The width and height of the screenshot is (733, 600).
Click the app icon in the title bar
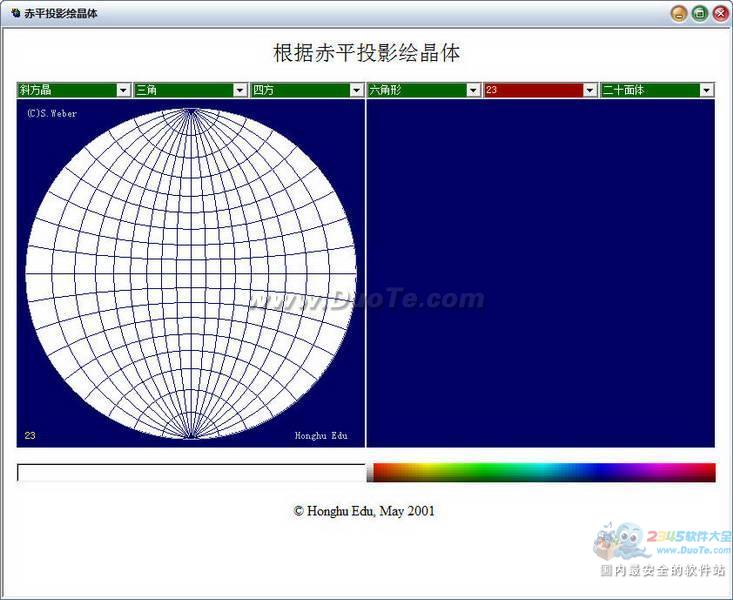[x=15, y=13]
